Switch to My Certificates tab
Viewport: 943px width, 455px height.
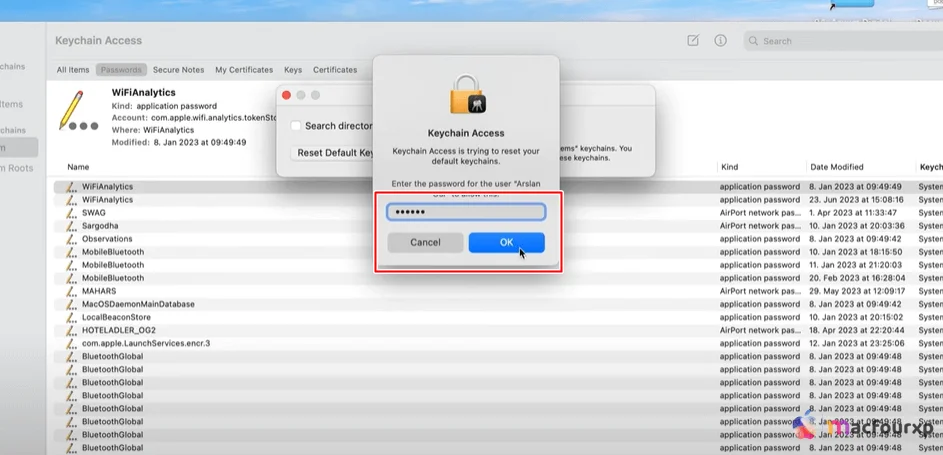pos(244,70)
